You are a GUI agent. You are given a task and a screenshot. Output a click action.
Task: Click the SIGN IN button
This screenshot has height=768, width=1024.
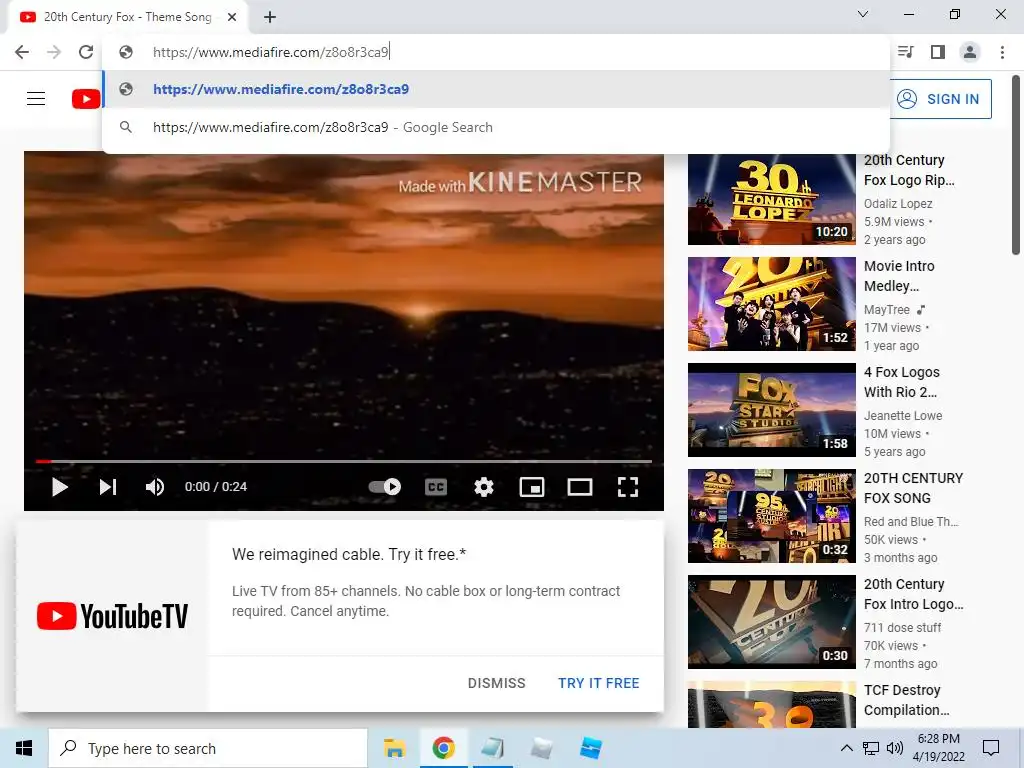pos(941,99)
